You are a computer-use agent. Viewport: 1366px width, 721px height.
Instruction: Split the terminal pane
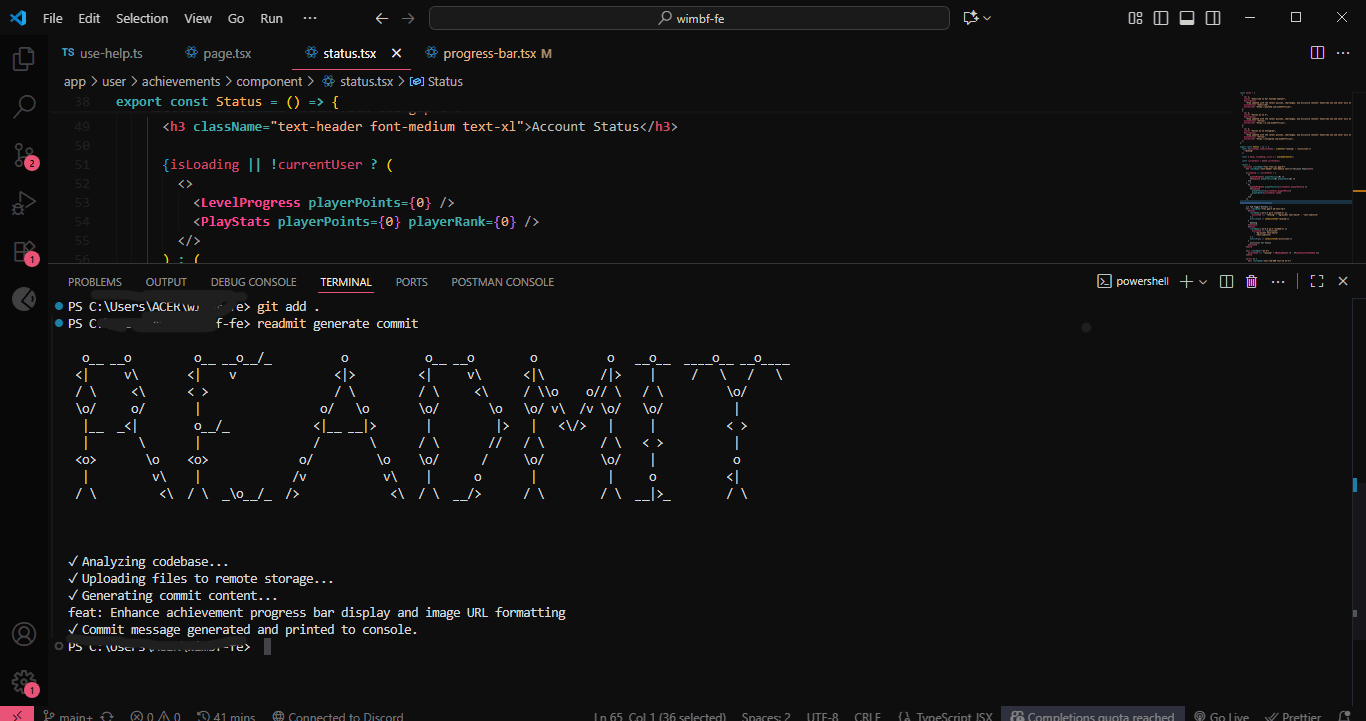(1227, 282)
